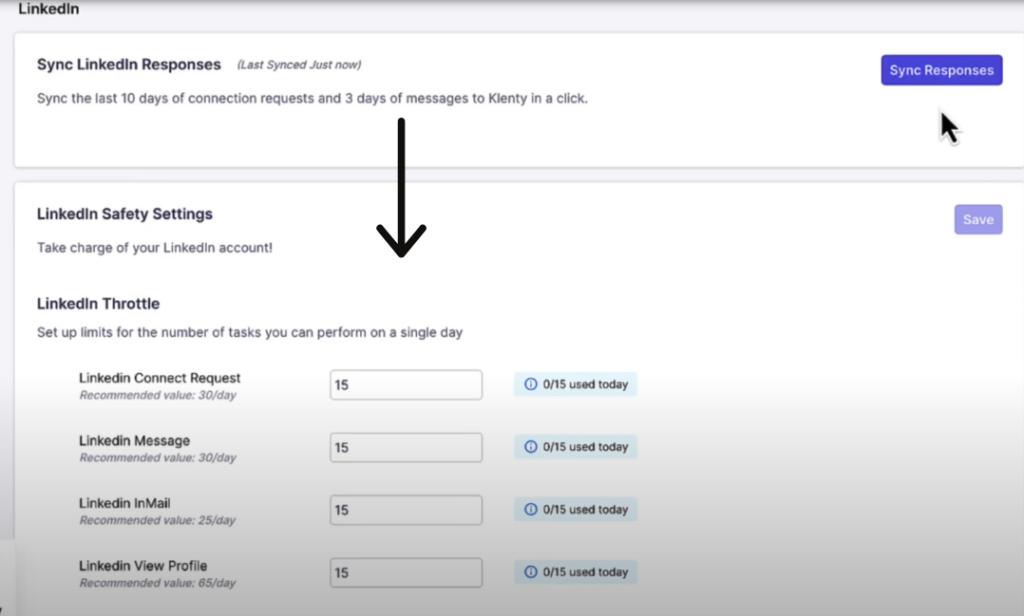1024x616 pixels.
Task: Select the Sync LinkedIn Responses heading
Action: coord(129,65)
